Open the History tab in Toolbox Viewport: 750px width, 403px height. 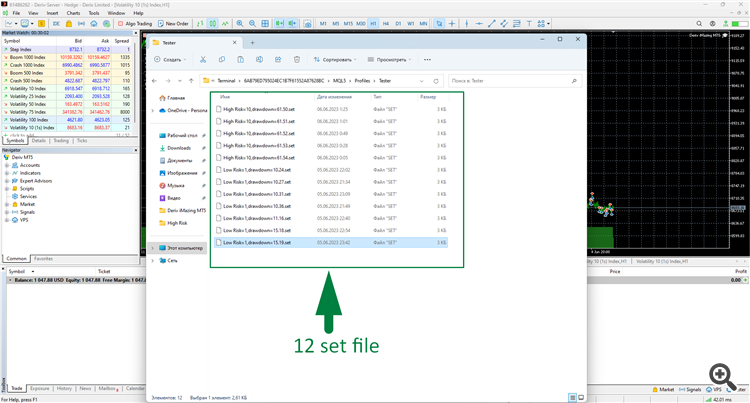click(x=64, y=388)
